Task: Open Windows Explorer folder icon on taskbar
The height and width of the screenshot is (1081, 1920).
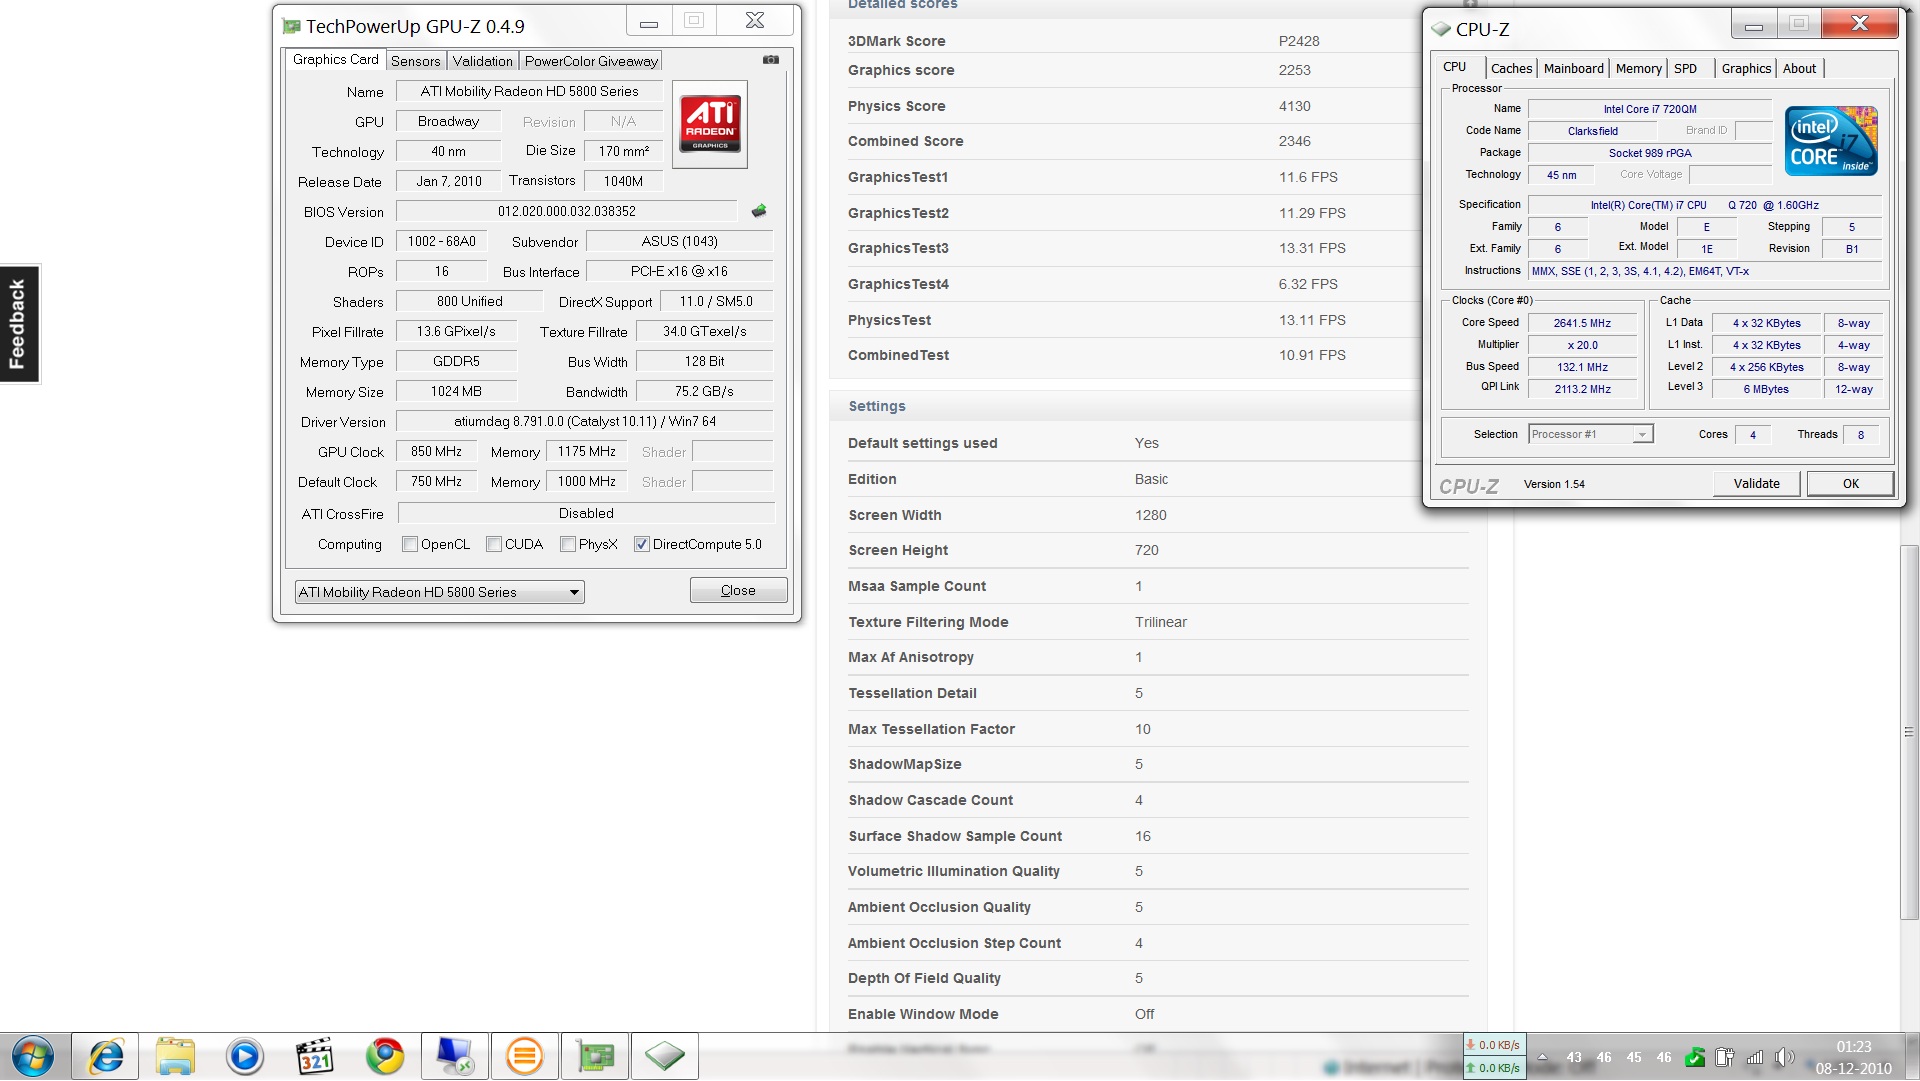Action: coord(175,1056)
